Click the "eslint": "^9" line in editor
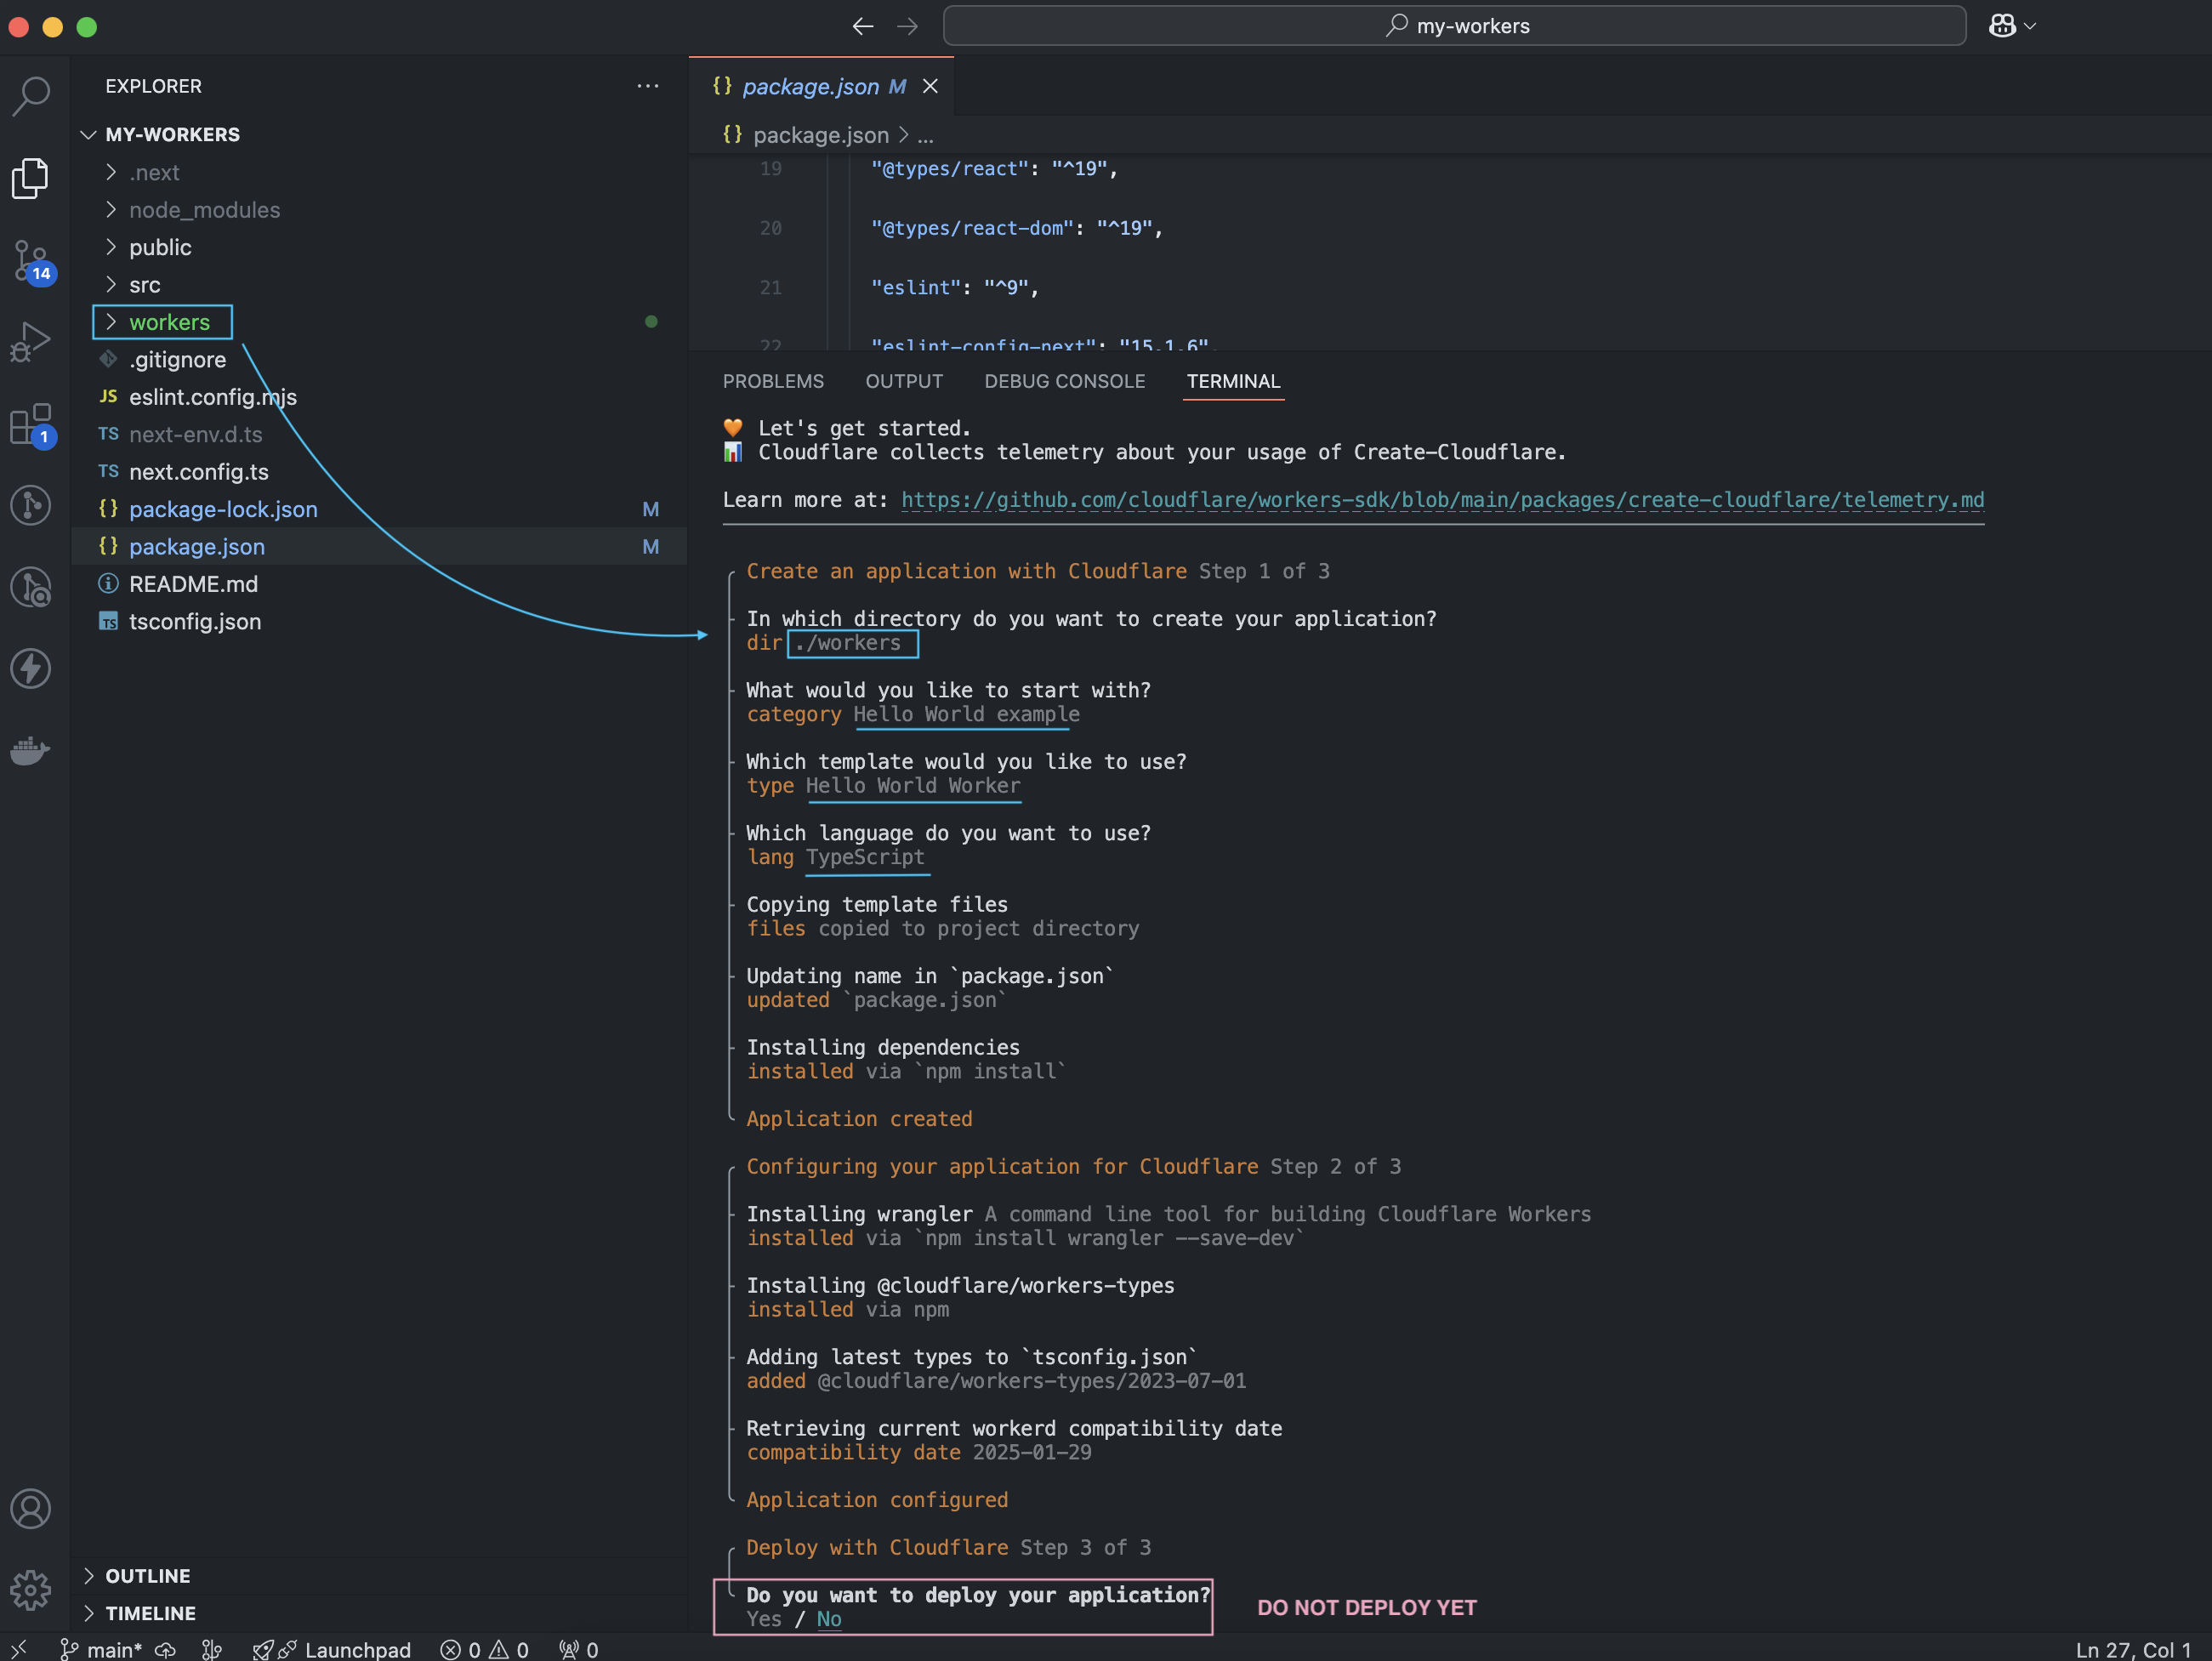Image resolution: width=2212 pixels, height=1661 pixels. point(954,288)
